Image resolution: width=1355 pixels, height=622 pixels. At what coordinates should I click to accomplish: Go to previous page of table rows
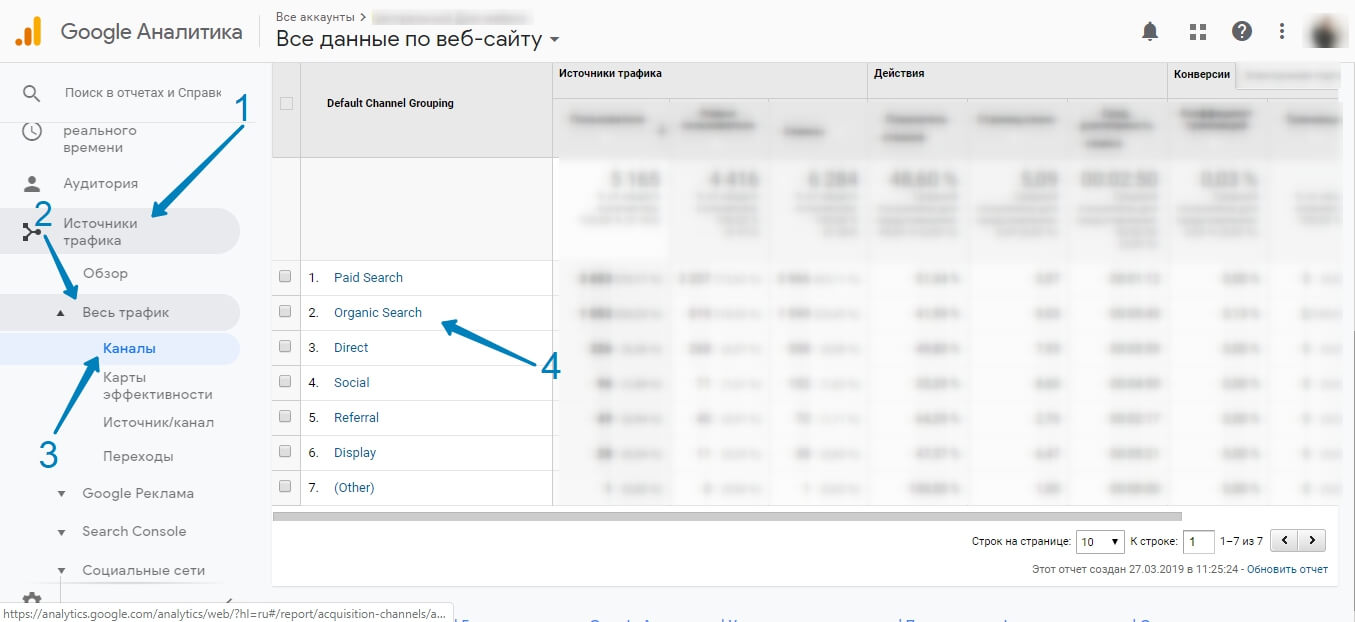click(x=1284, y=541)
